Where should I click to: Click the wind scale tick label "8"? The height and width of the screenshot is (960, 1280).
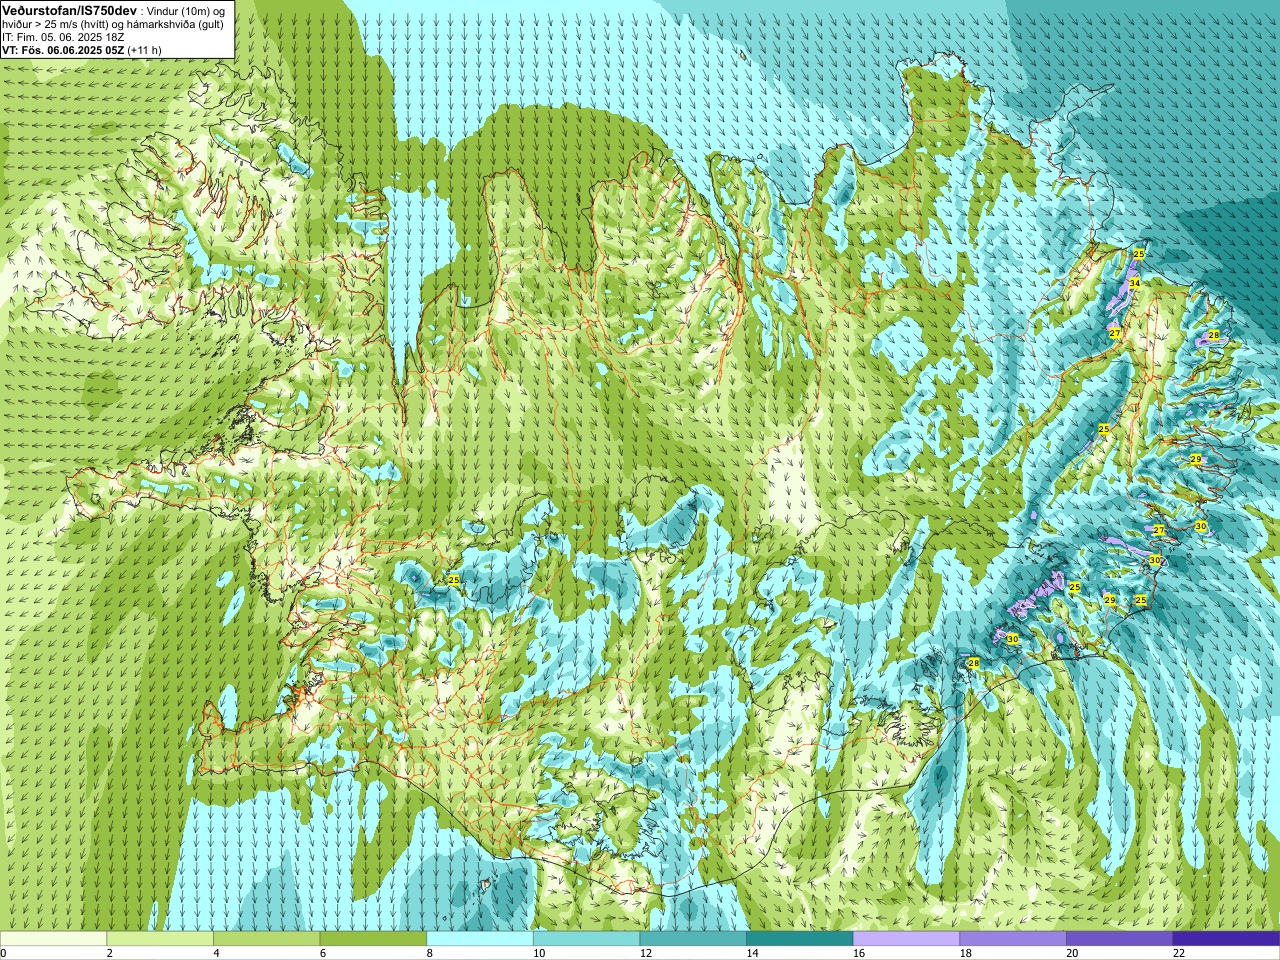430,953
